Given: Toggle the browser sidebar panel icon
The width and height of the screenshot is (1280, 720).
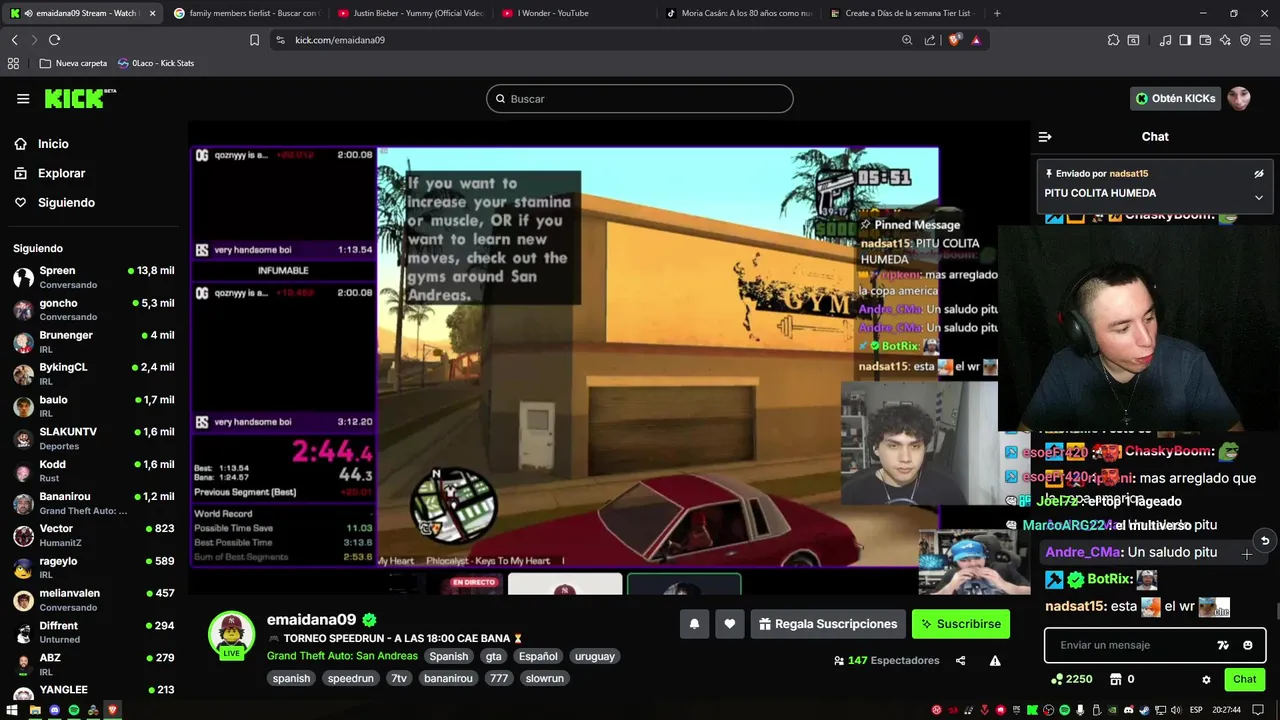Looking at the screenshot, I should 1185,40.
